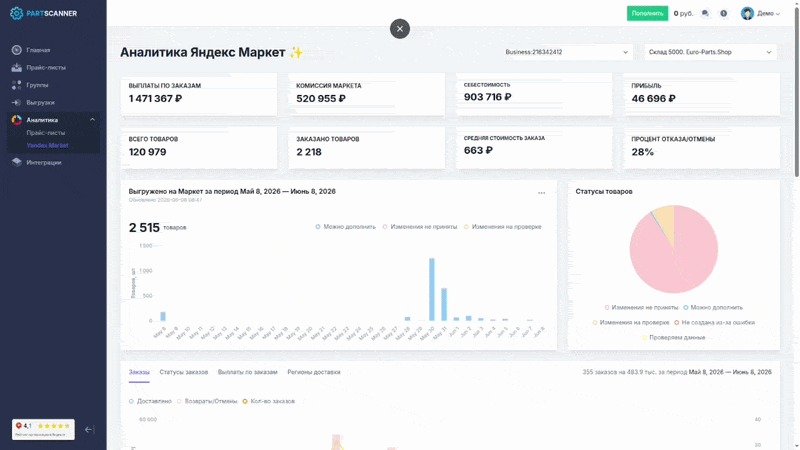Click the May 31 bar in chart

click(444, 305)
